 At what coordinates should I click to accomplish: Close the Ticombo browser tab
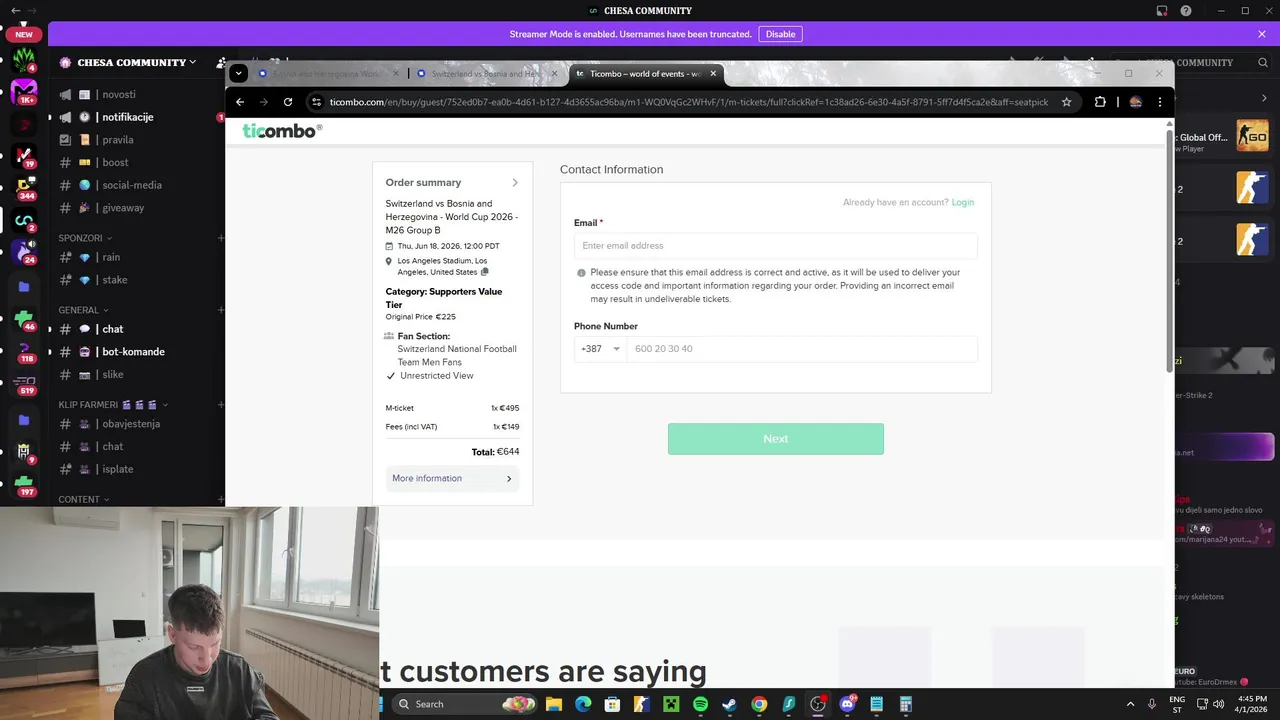(x=713, y=73)
